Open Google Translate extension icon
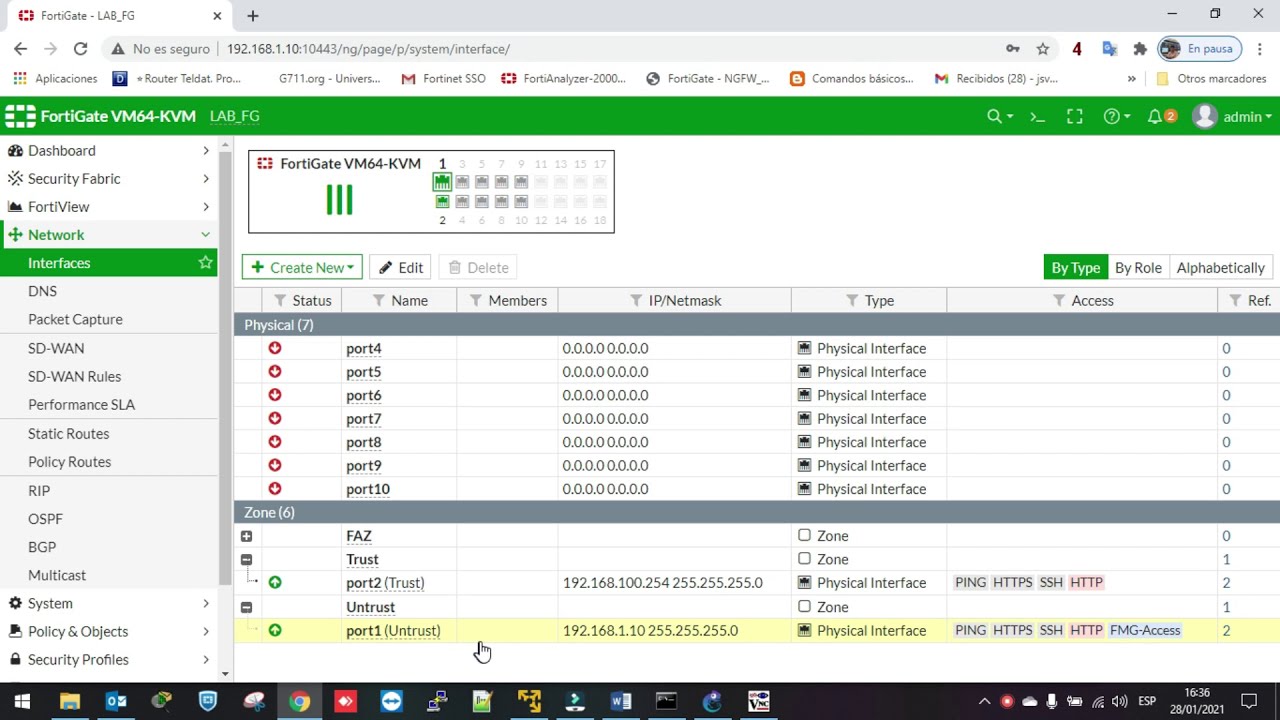1280x720 pixels. click(x=1109, y=48)
